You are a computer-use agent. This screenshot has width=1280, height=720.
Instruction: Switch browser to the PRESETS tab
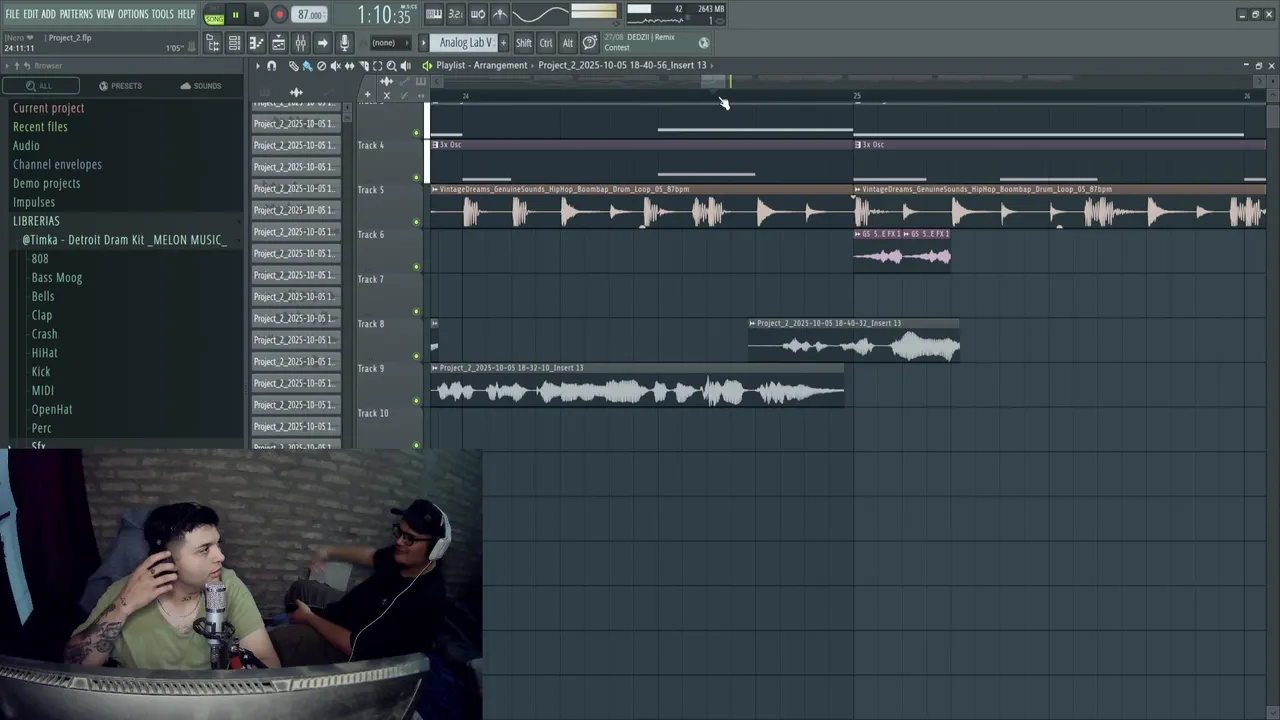[x=121, y=86]
